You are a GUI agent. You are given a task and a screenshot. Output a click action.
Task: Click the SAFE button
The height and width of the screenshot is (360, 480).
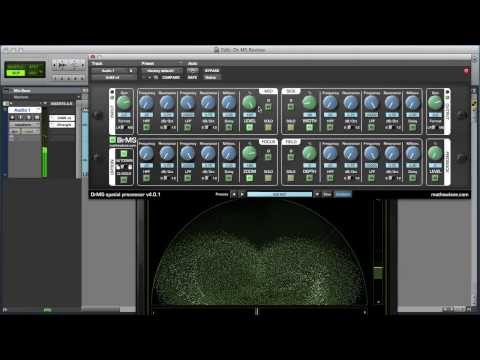192,77
